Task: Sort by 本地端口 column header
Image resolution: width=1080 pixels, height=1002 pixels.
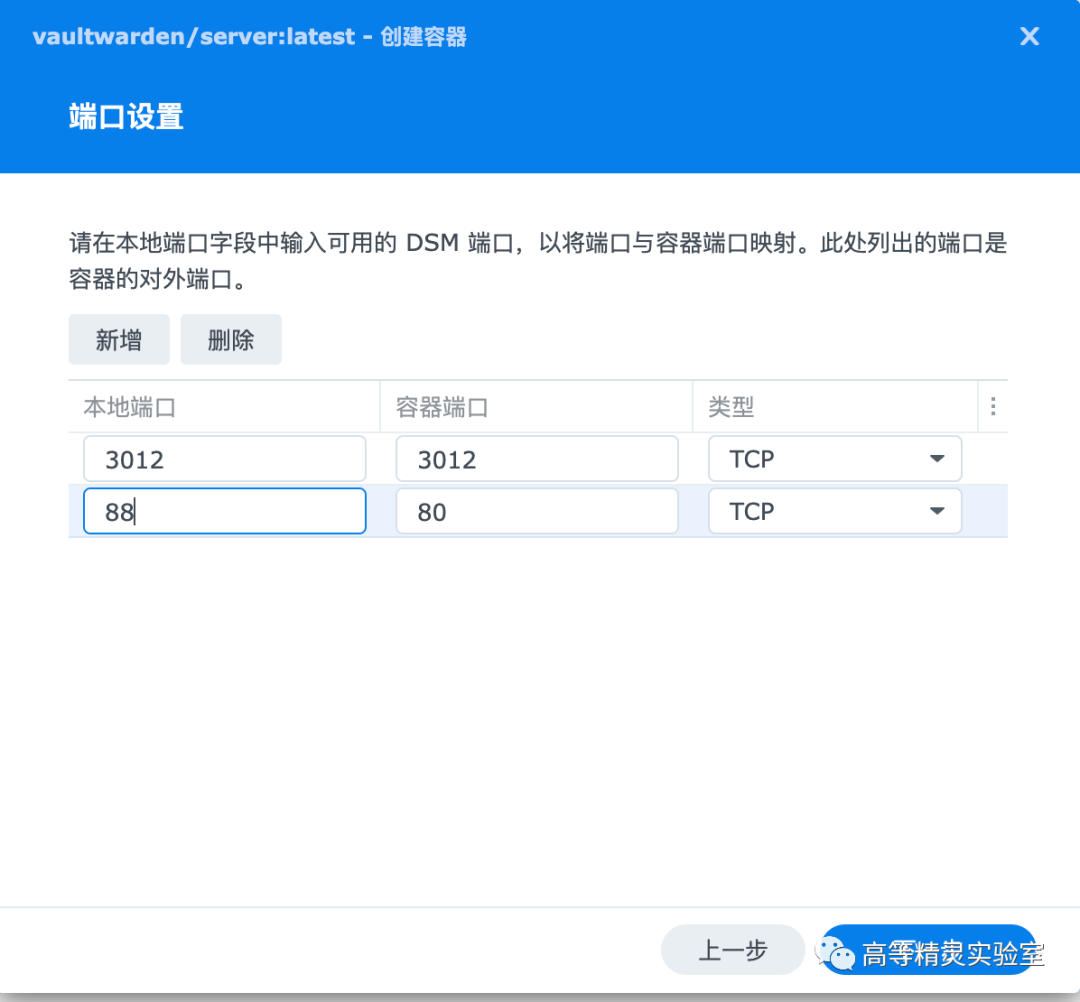Action: (x=225, y=407)
